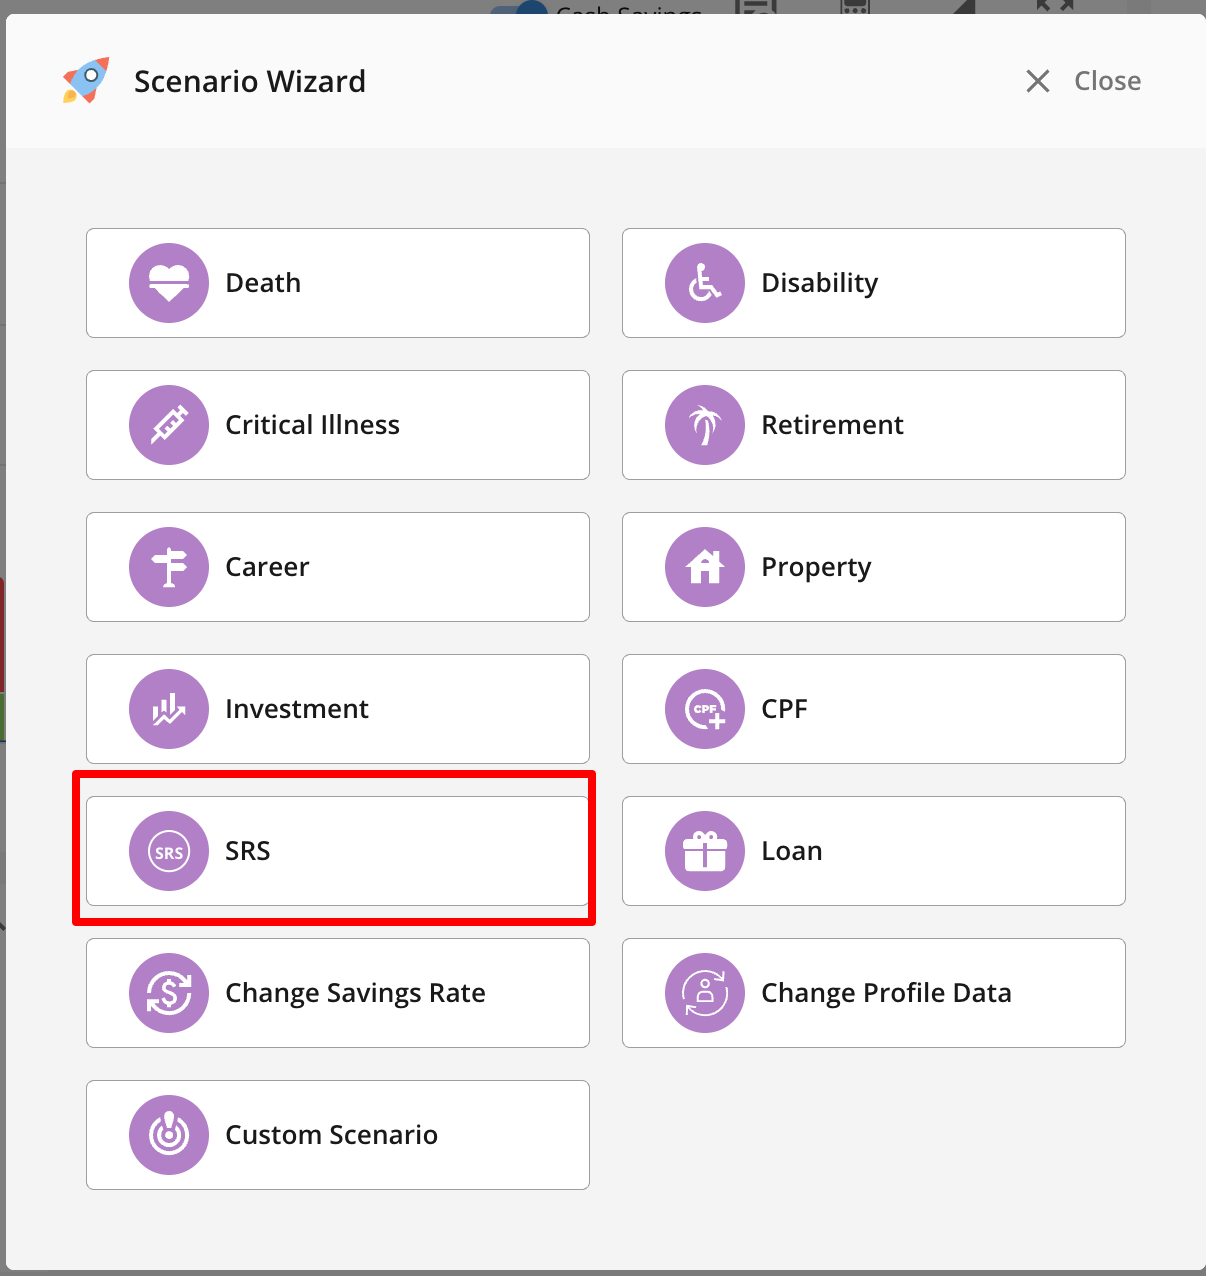Click the CPF circular icon
This screenshot has width=1206, height=1276.
(705, 709)
